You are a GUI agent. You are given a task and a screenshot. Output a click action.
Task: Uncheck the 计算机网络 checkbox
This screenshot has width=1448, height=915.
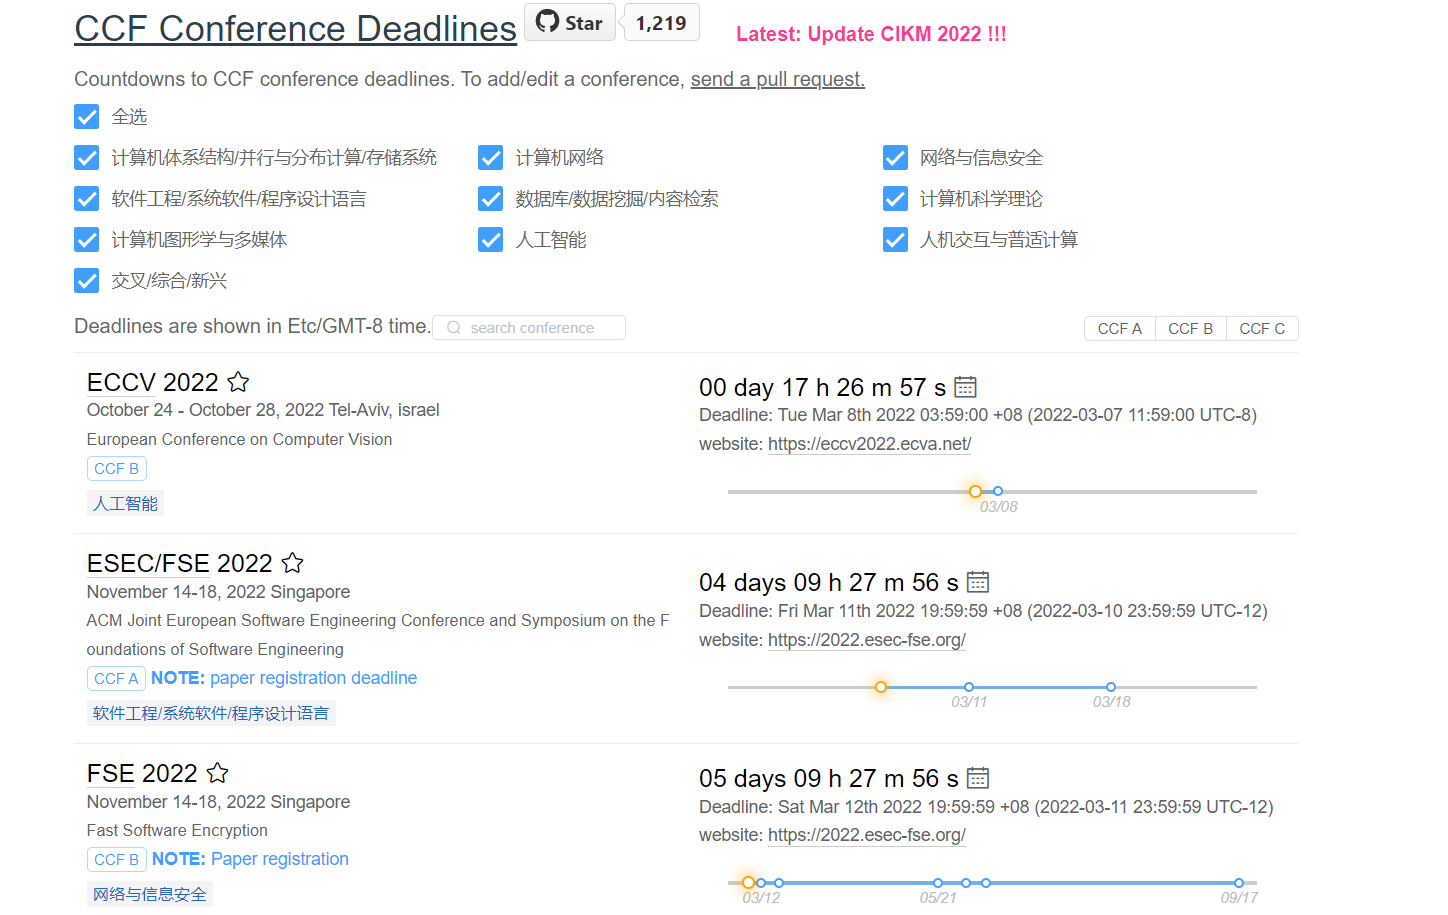[x=491, y=158]
